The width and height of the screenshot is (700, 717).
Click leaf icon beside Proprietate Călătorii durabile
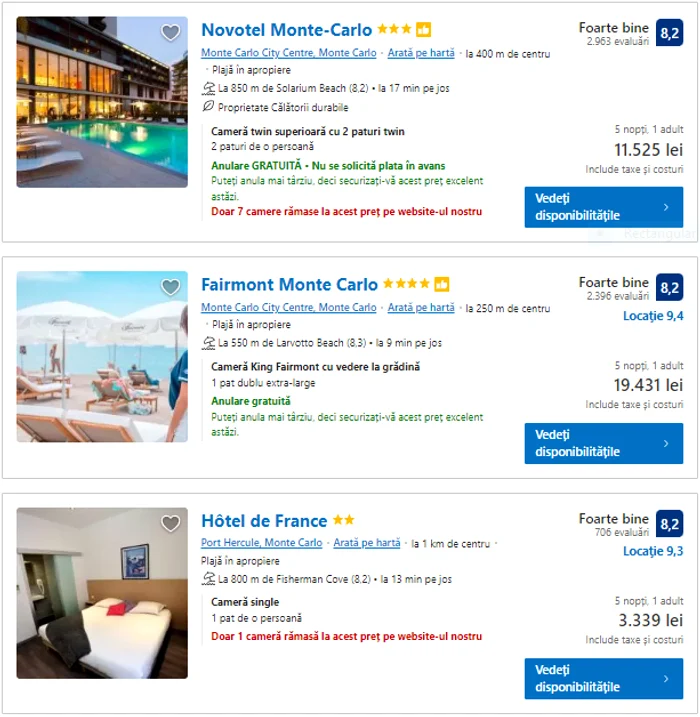click(208, 107)
